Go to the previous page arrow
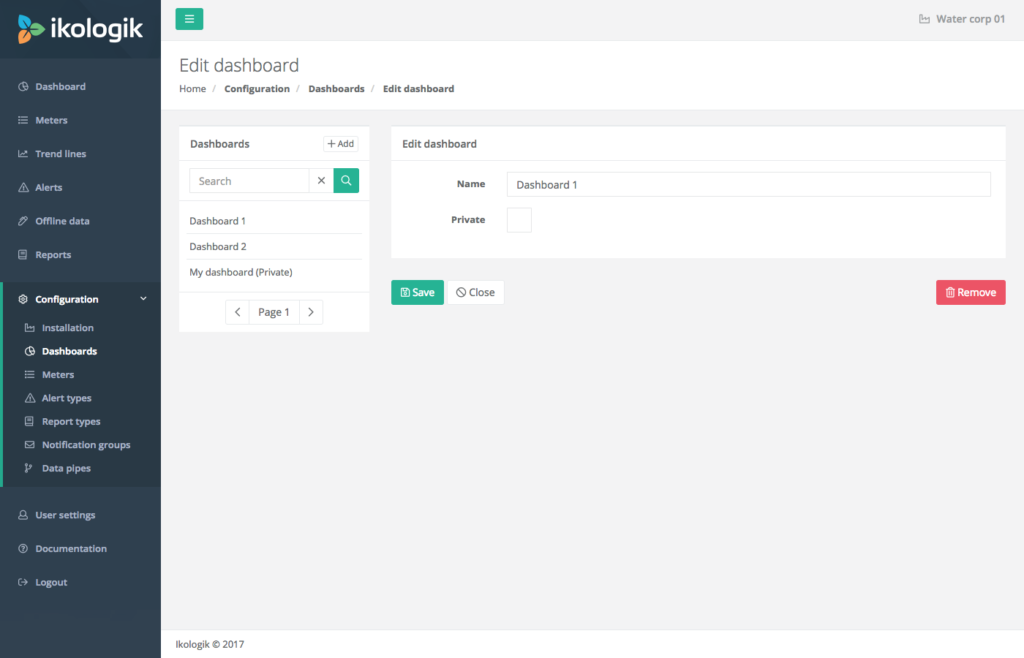Image resolution: width=1024 pixels, height=658 pixels. coord(237,312)
